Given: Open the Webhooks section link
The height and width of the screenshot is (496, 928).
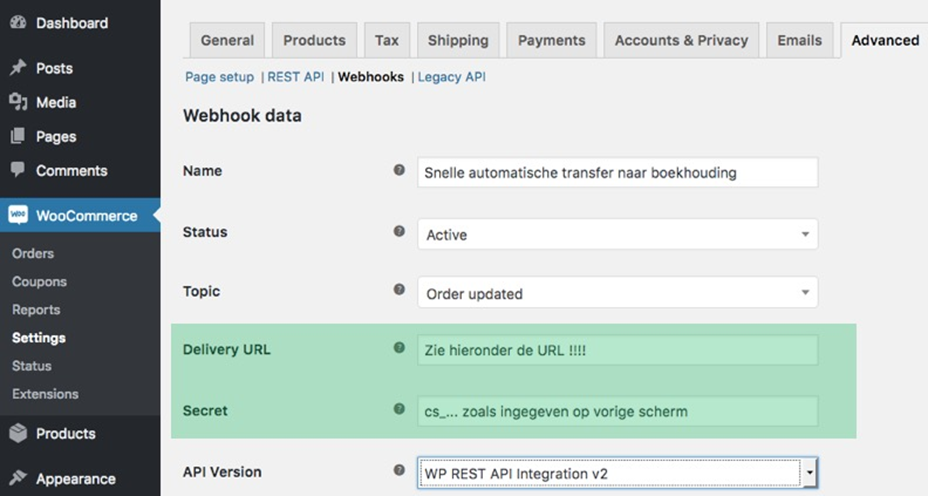Looking at the screenshot, I should click(370, 77).
